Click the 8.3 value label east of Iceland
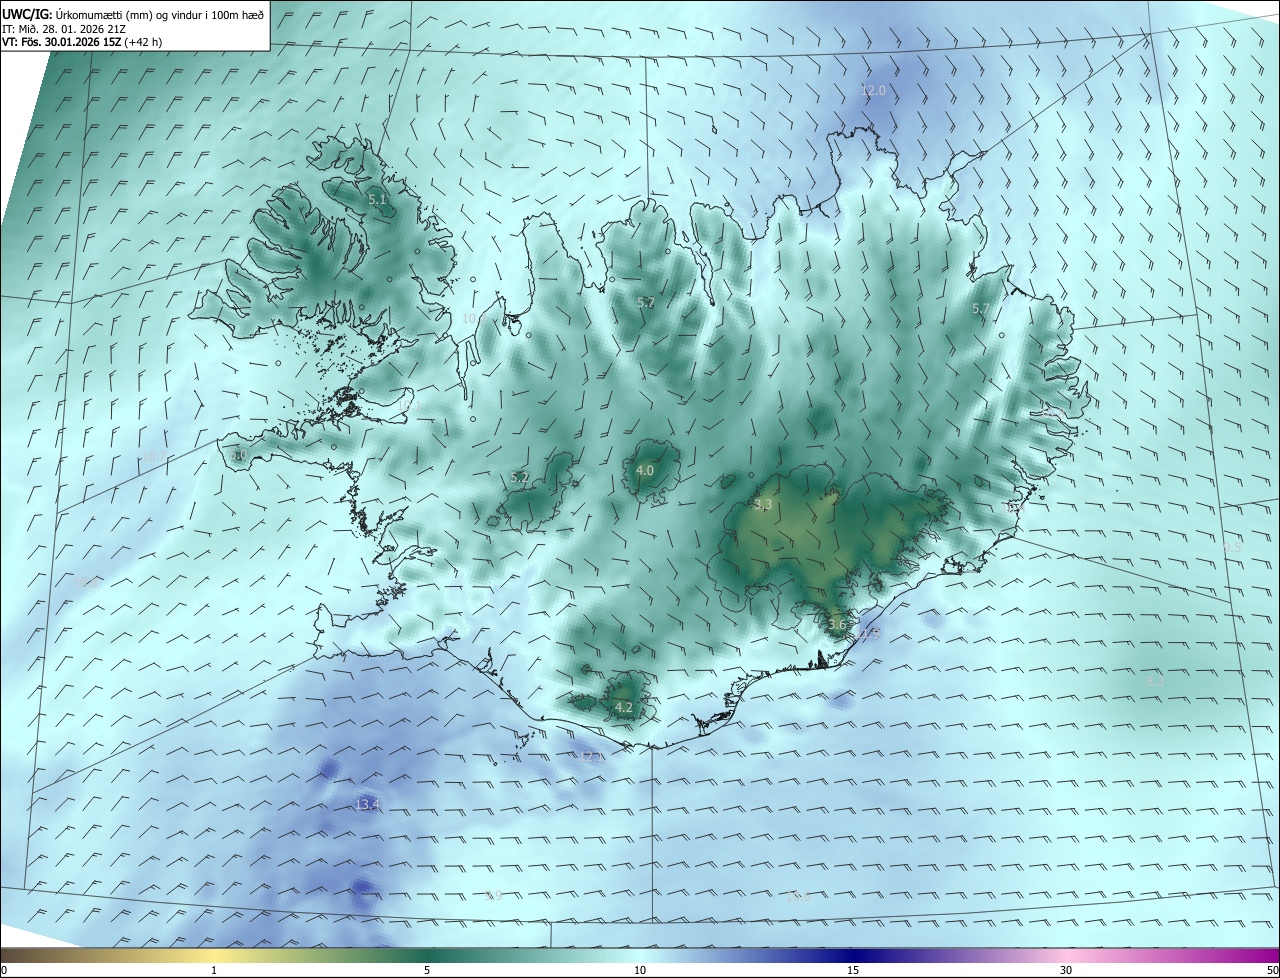 pos(1155,681)
